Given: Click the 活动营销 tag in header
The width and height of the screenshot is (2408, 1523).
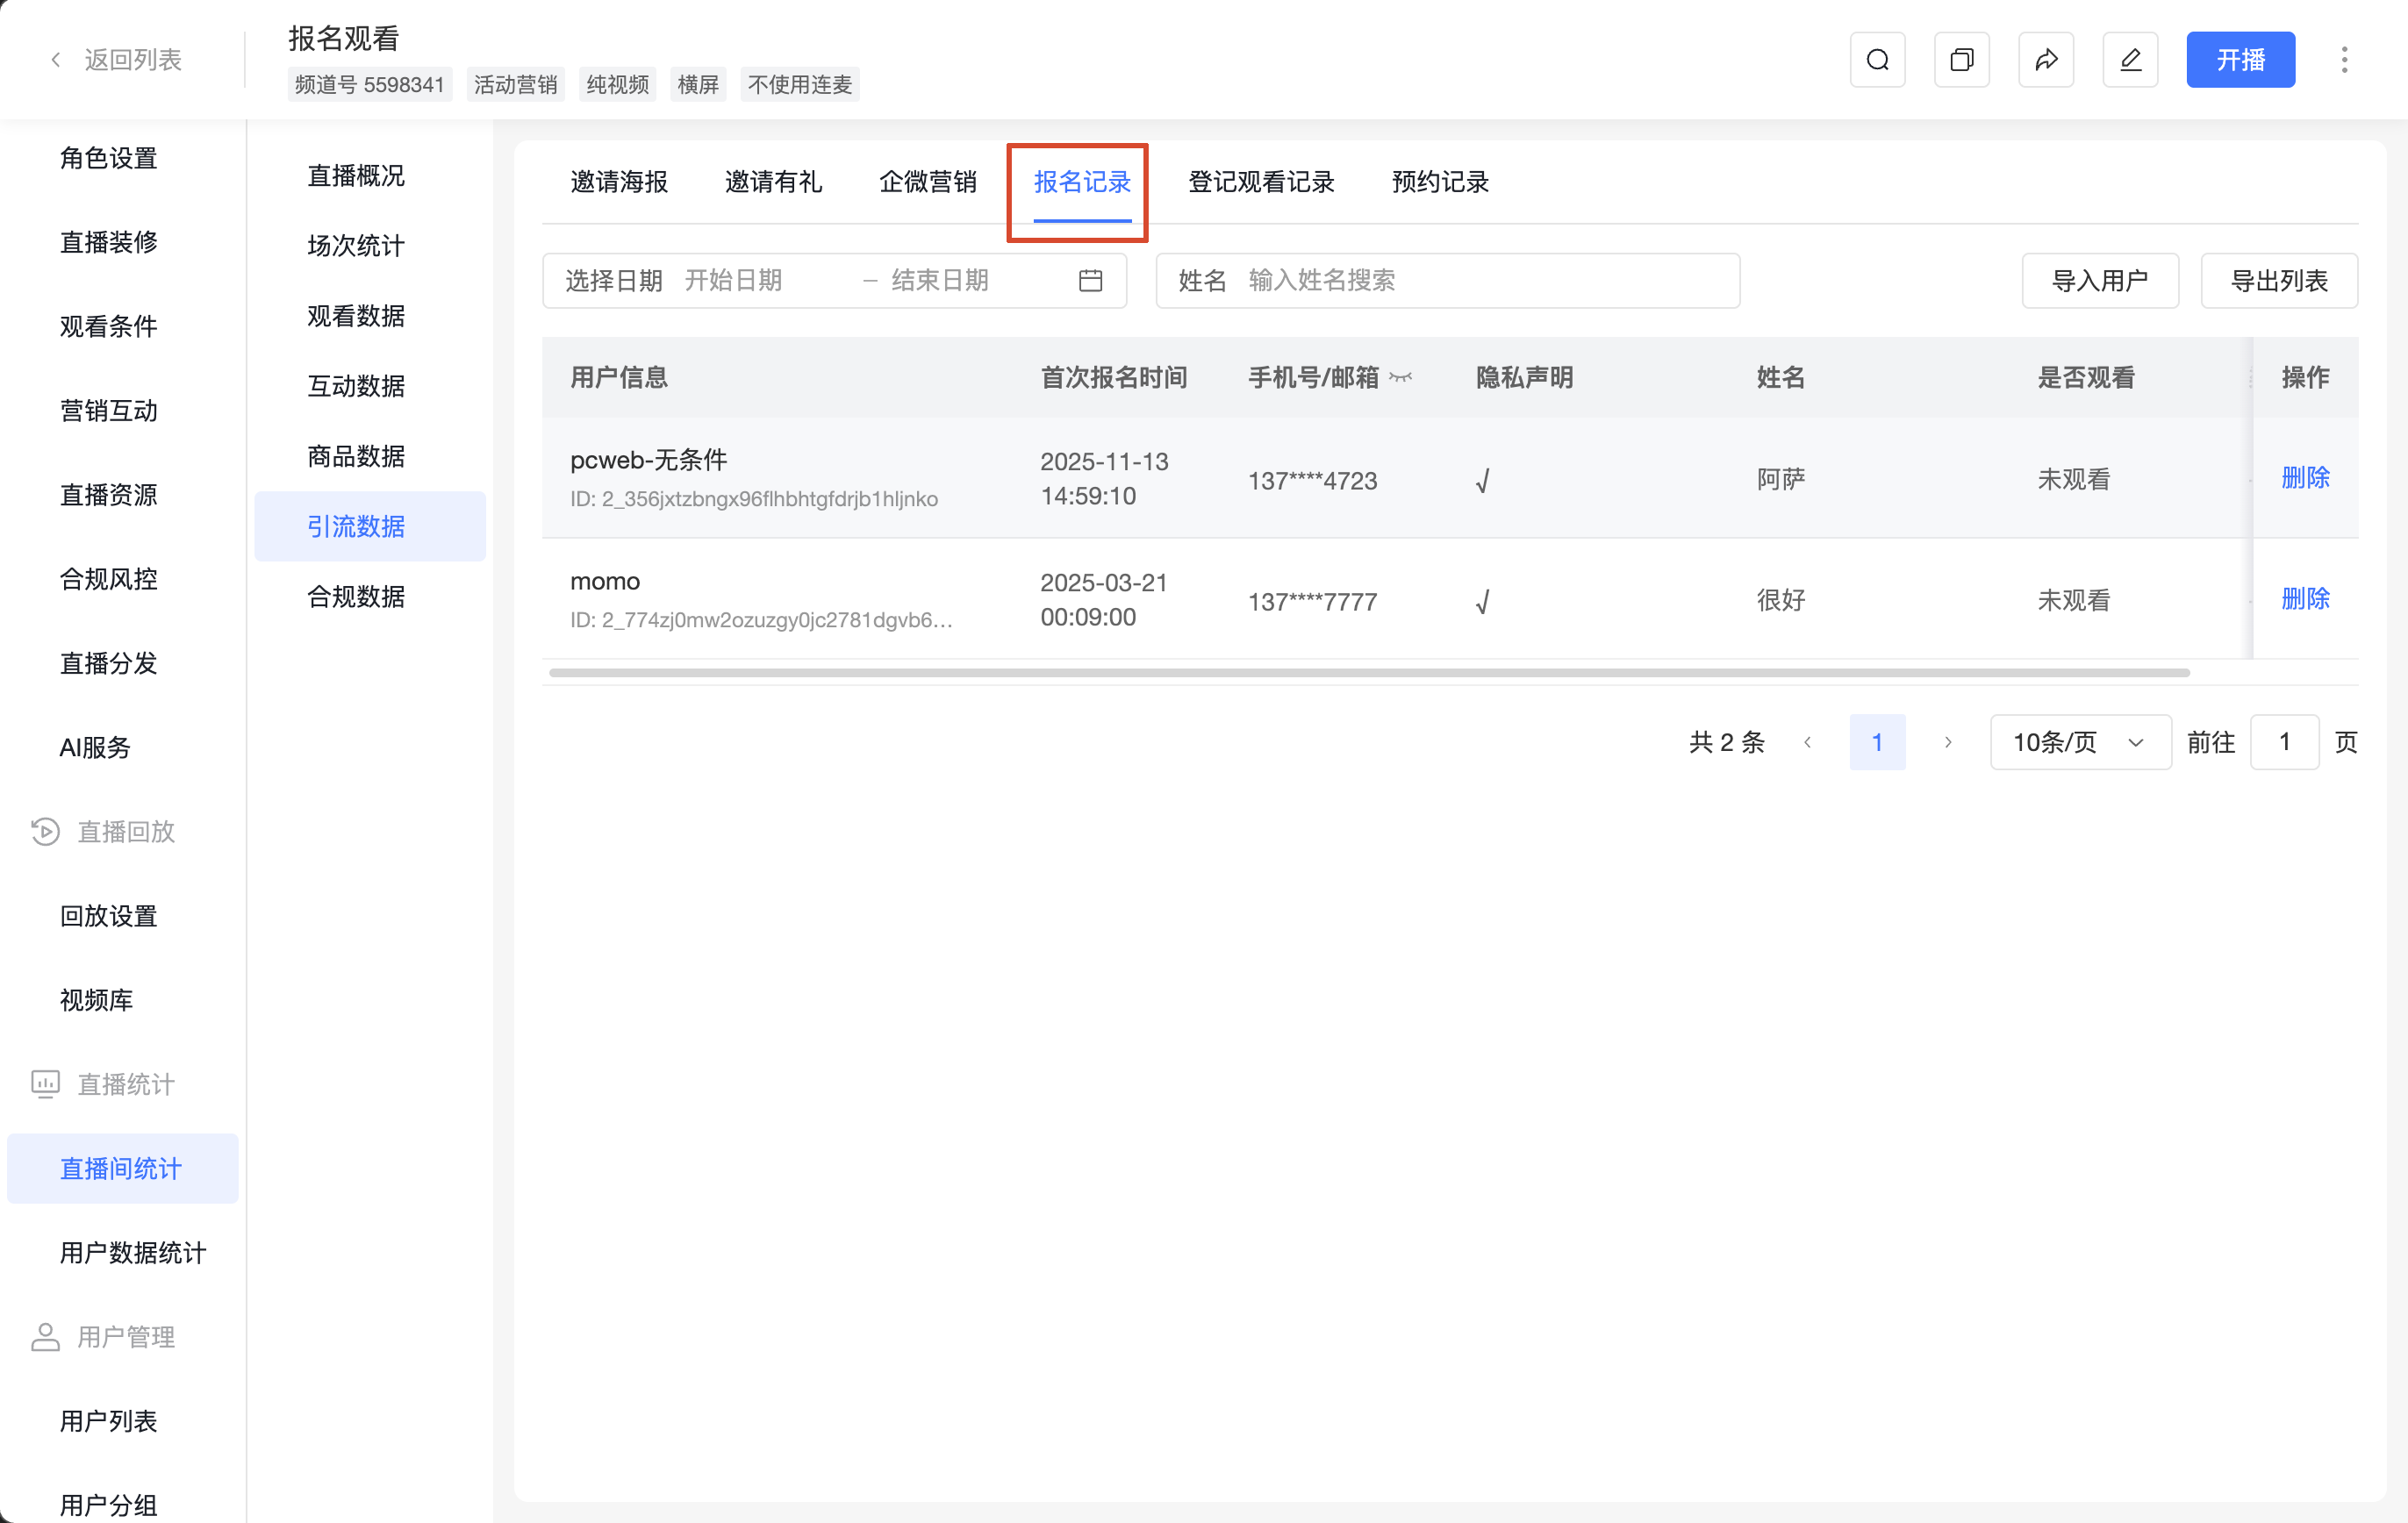Looking at the screenshot, I should point(515,85).
